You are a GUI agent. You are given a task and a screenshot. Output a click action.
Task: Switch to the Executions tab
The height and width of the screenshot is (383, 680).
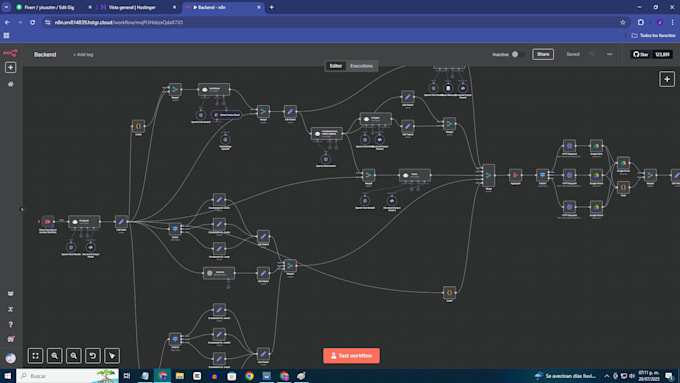point(361,66)
